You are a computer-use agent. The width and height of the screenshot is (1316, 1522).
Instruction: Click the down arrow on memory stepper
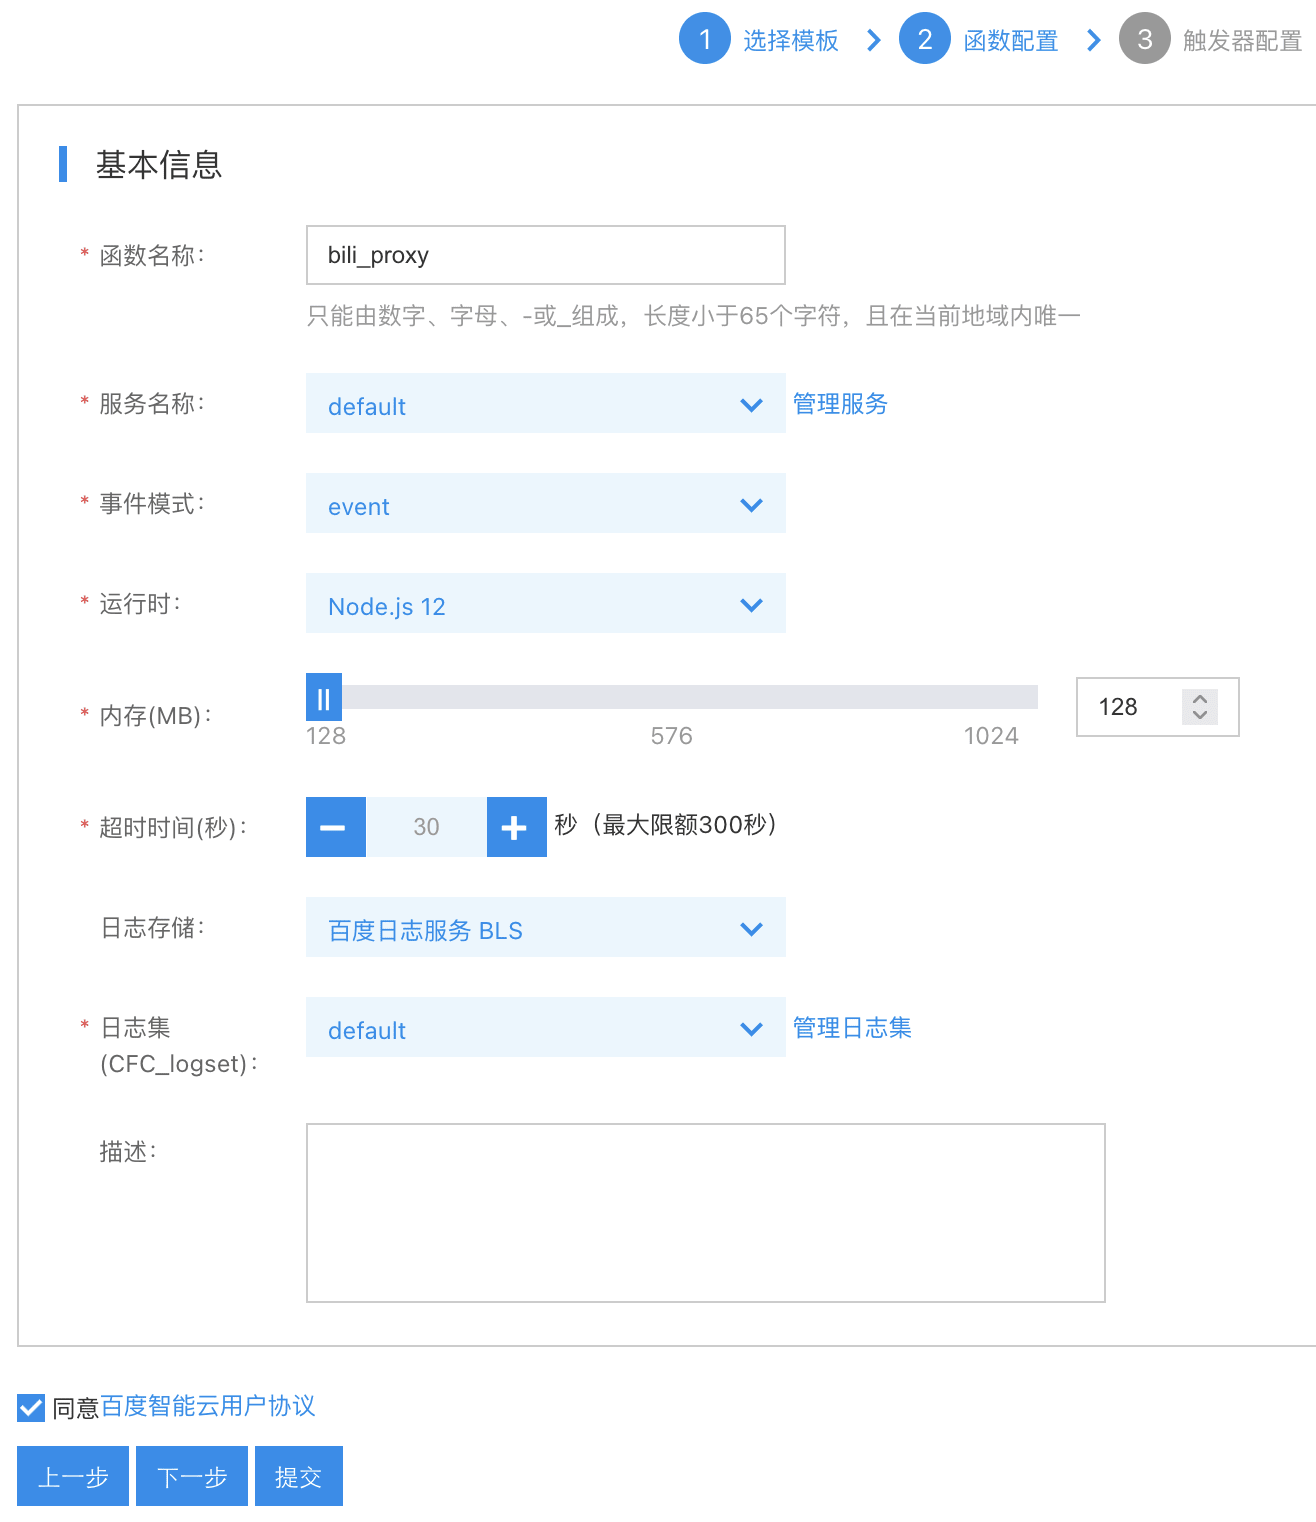coord(1198,716)
